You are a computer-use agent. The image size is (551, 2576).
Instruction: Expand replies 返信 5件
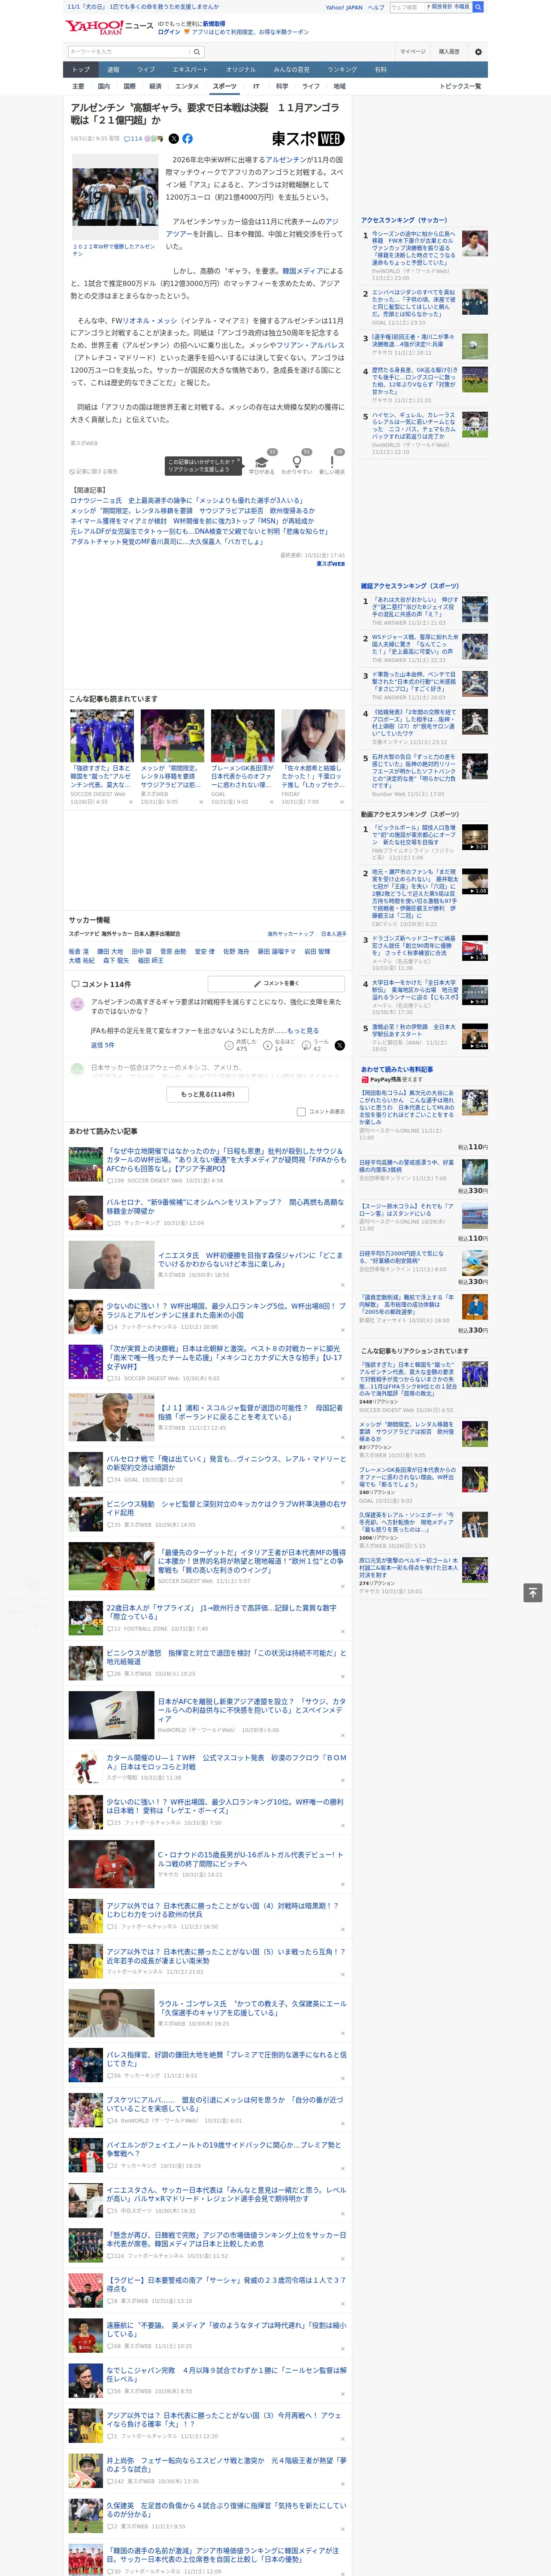(x=103, y=1045)
